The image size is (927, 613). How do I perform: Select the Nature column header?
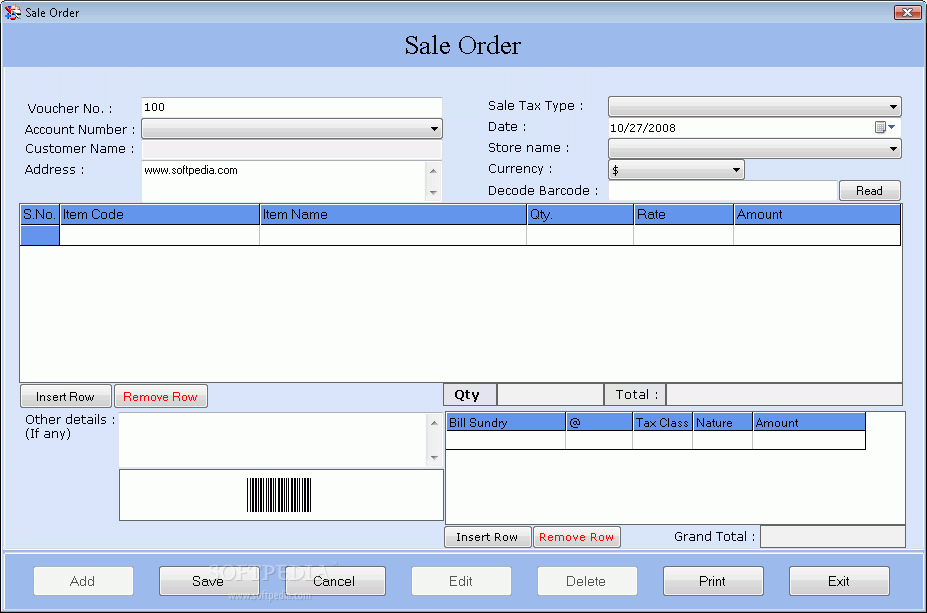pos(722,422)
